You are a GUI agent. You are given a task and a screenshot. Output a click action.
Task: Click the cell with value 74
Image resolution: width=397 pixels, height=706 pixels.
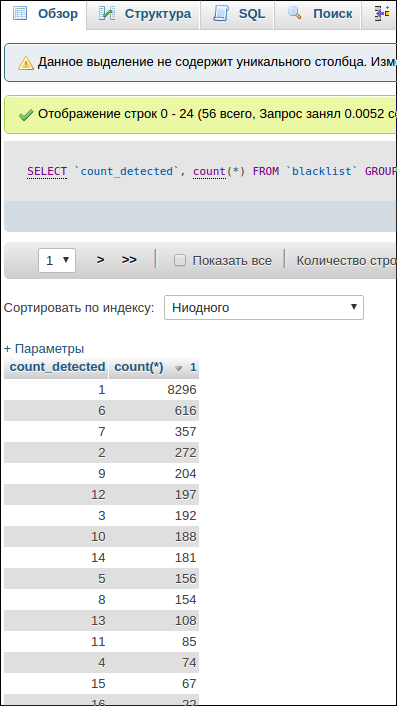click(153, 663)
